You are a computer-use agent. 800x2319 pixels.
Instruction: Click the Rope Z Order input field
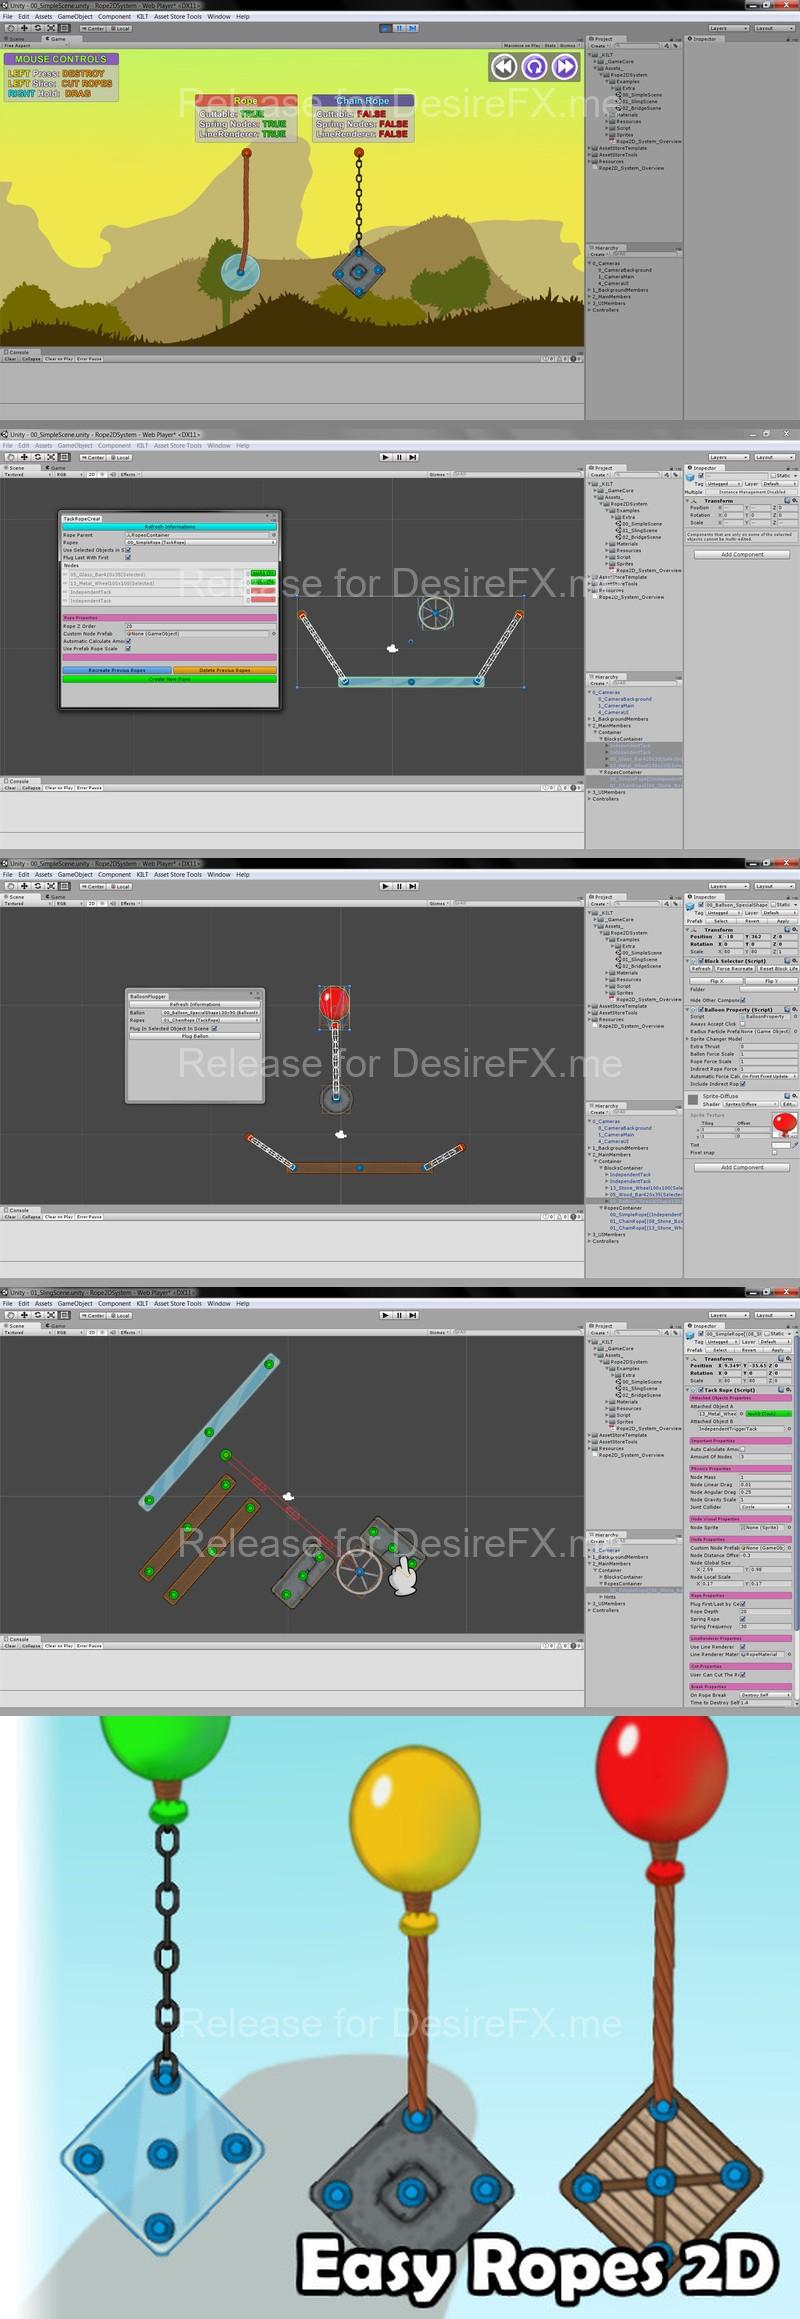(x=199, y=626)
